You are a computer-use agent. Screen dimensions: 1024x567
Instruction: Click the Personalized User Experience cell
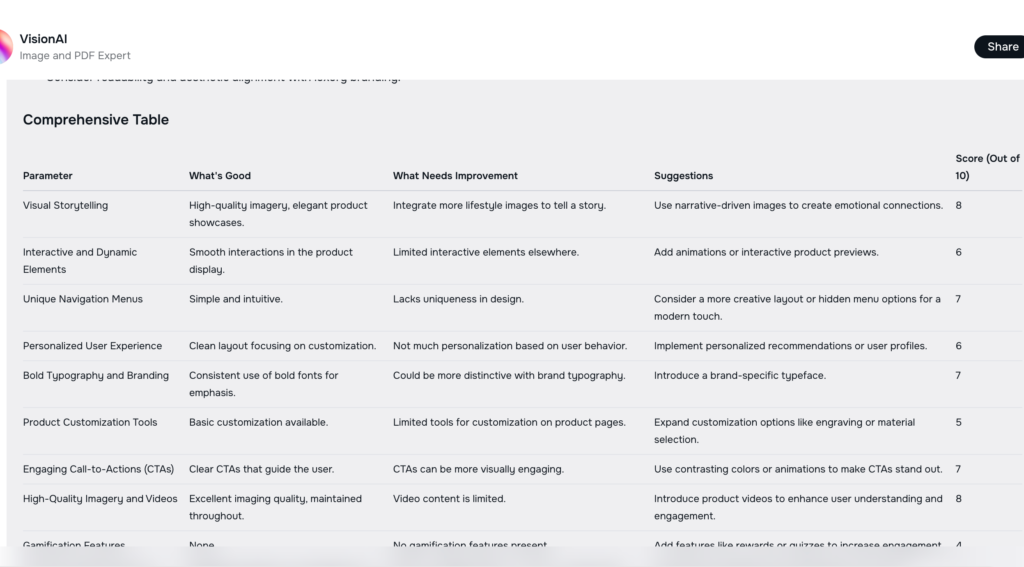pos(92,346)
